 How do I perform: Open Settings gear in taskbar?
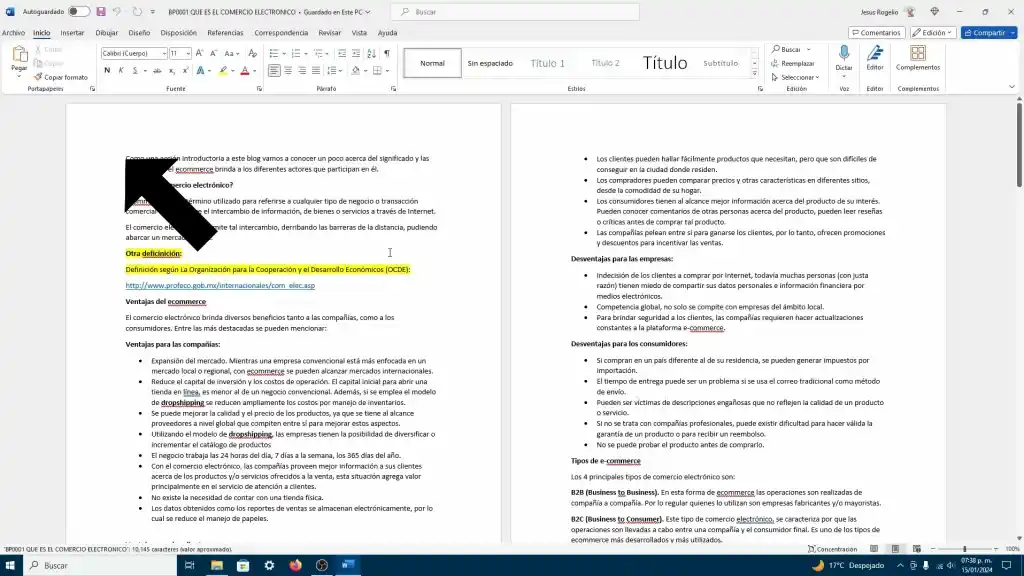(269, 566)
